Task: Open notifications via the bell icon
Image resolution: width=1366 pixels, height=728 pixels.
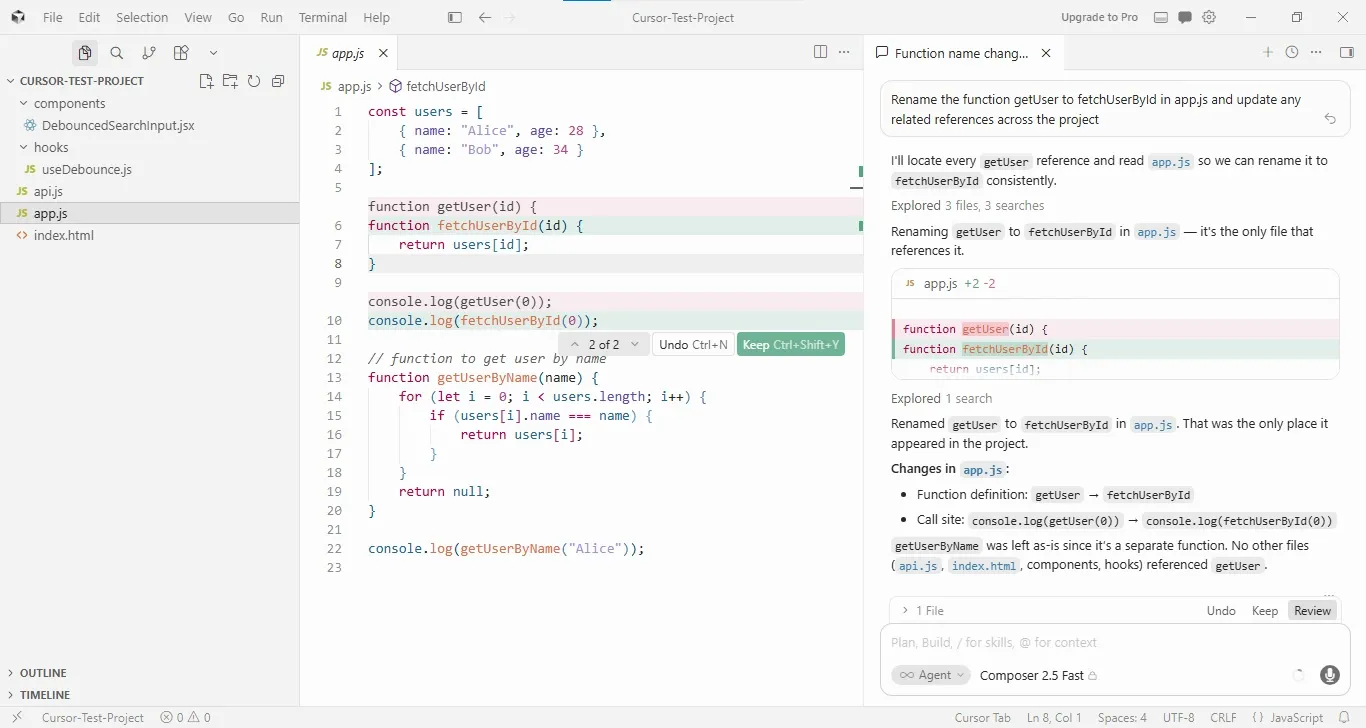Action: tap(1345, 718)
